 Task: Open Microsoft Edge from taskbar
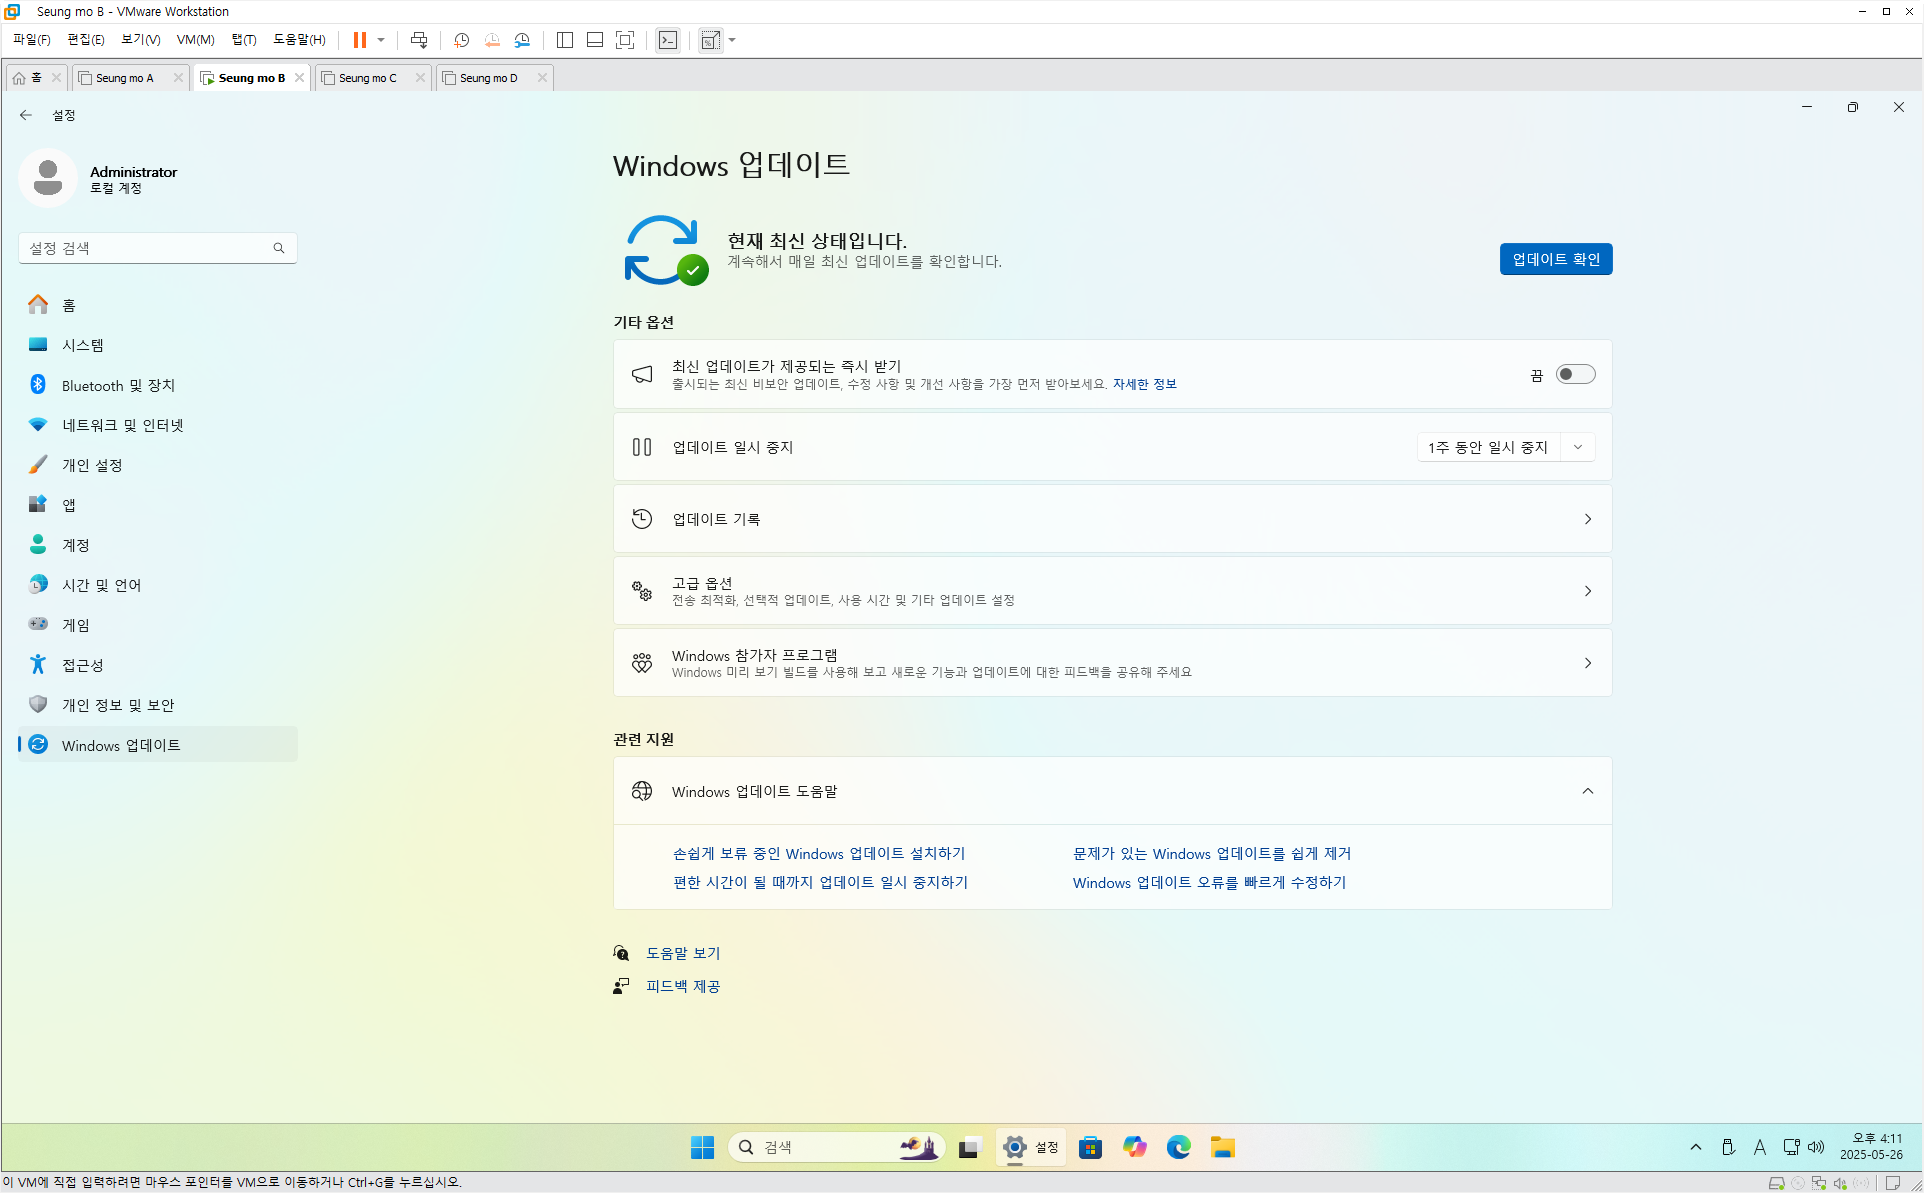pyautogui.click(x=1178, y=1147)
